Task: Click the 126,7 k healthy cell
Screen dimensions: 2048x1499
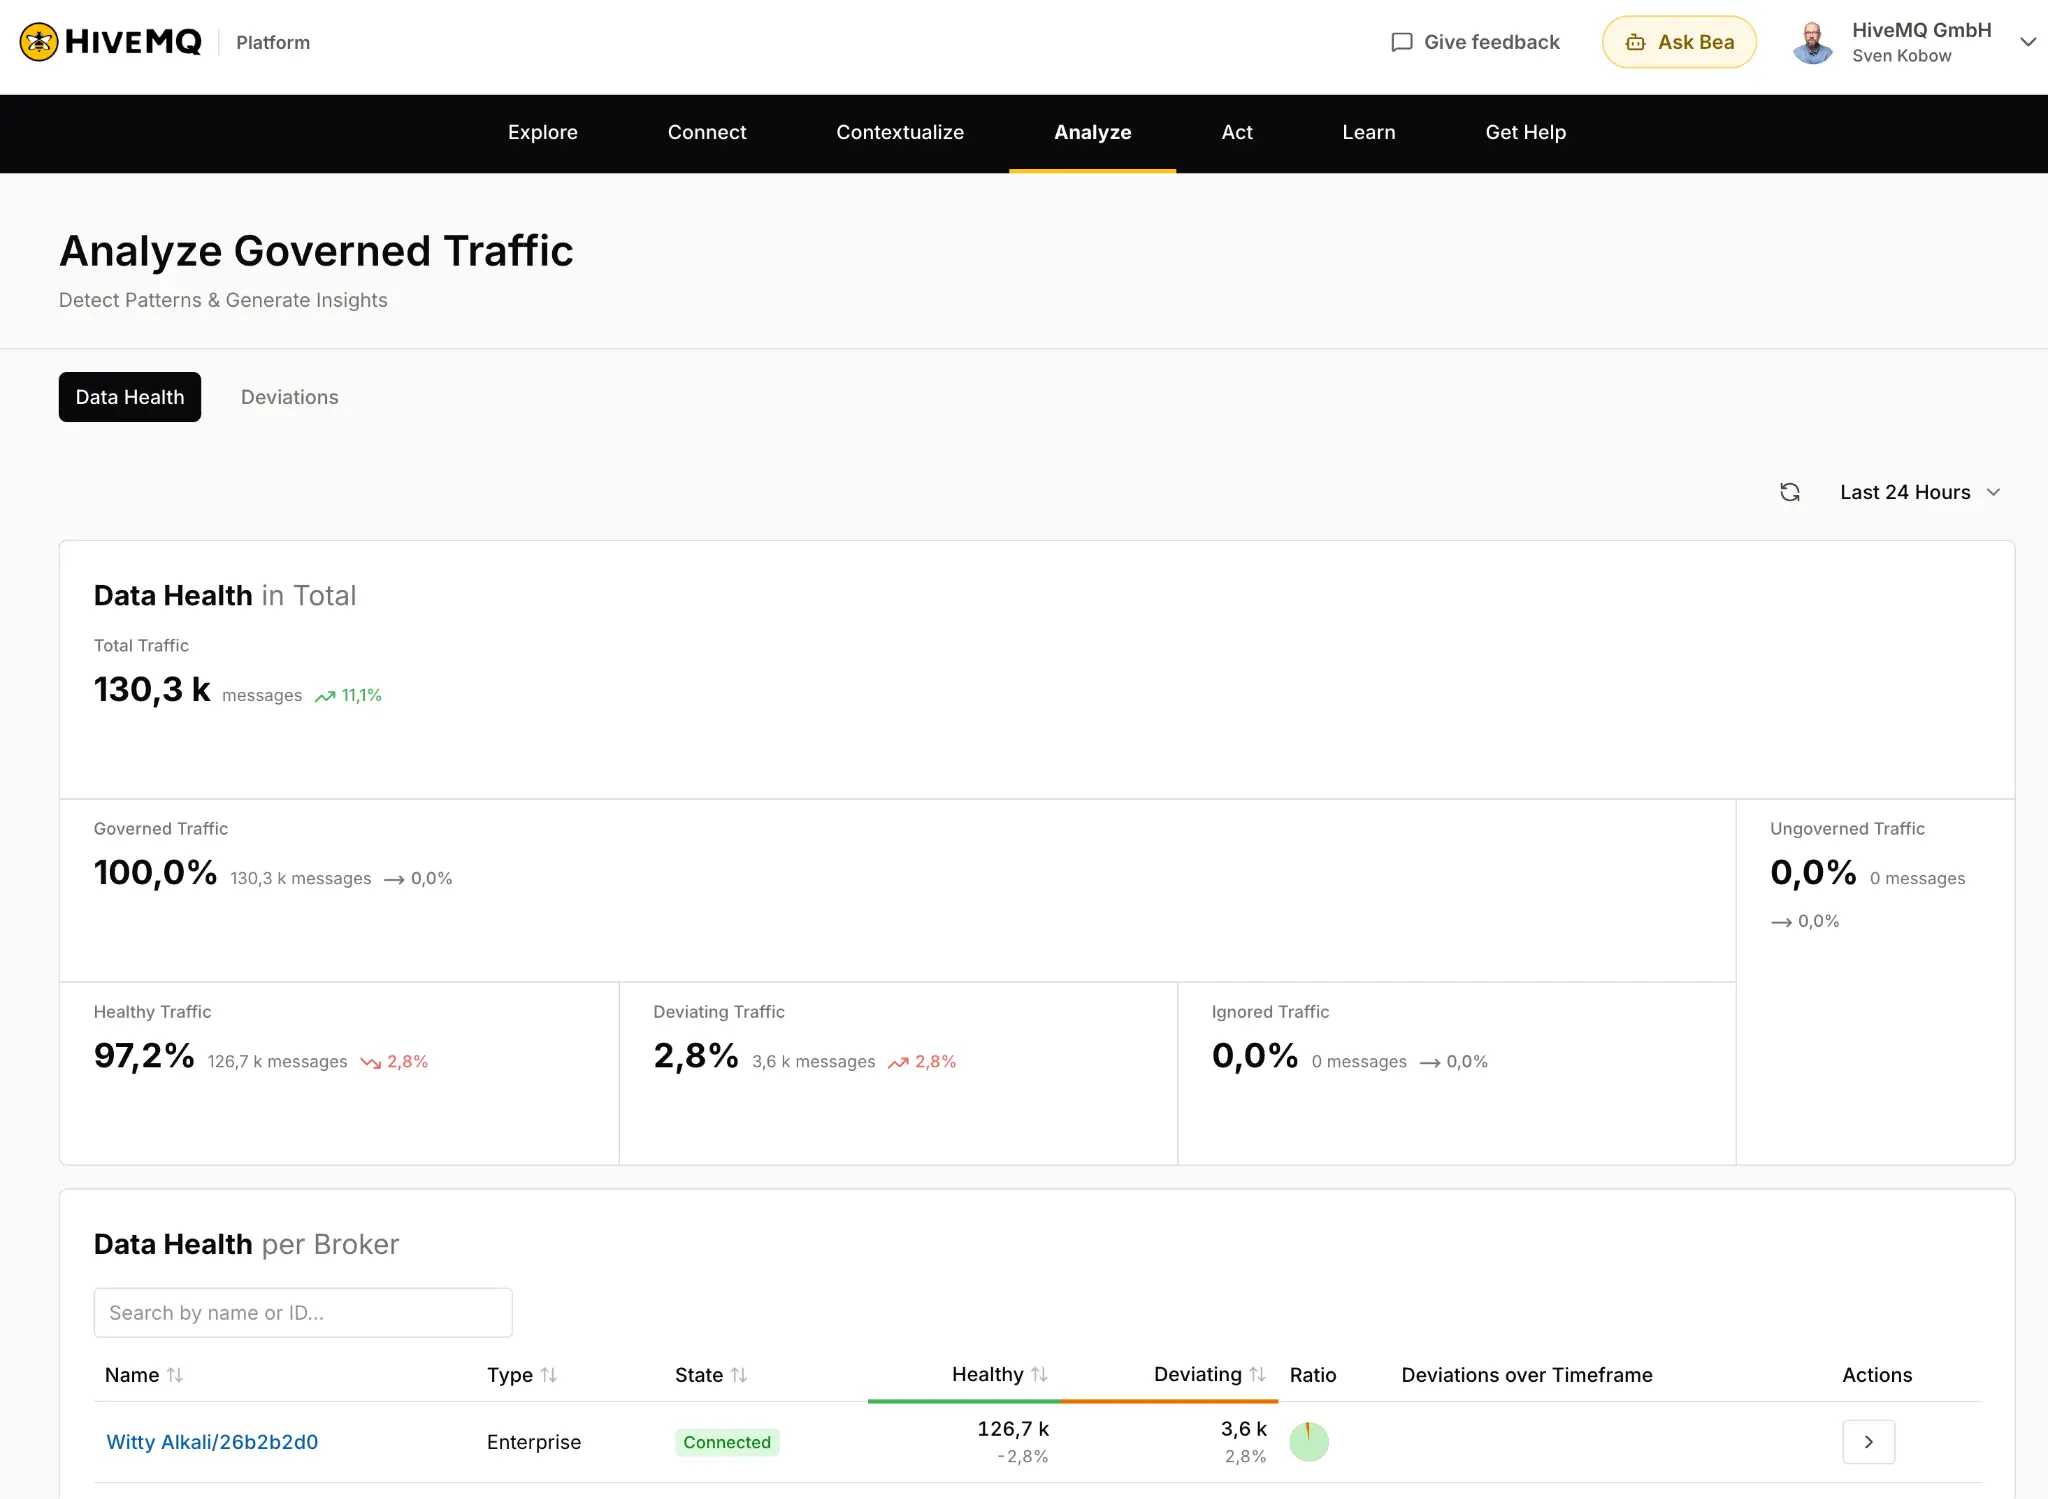Action: click(1013, 1429)
